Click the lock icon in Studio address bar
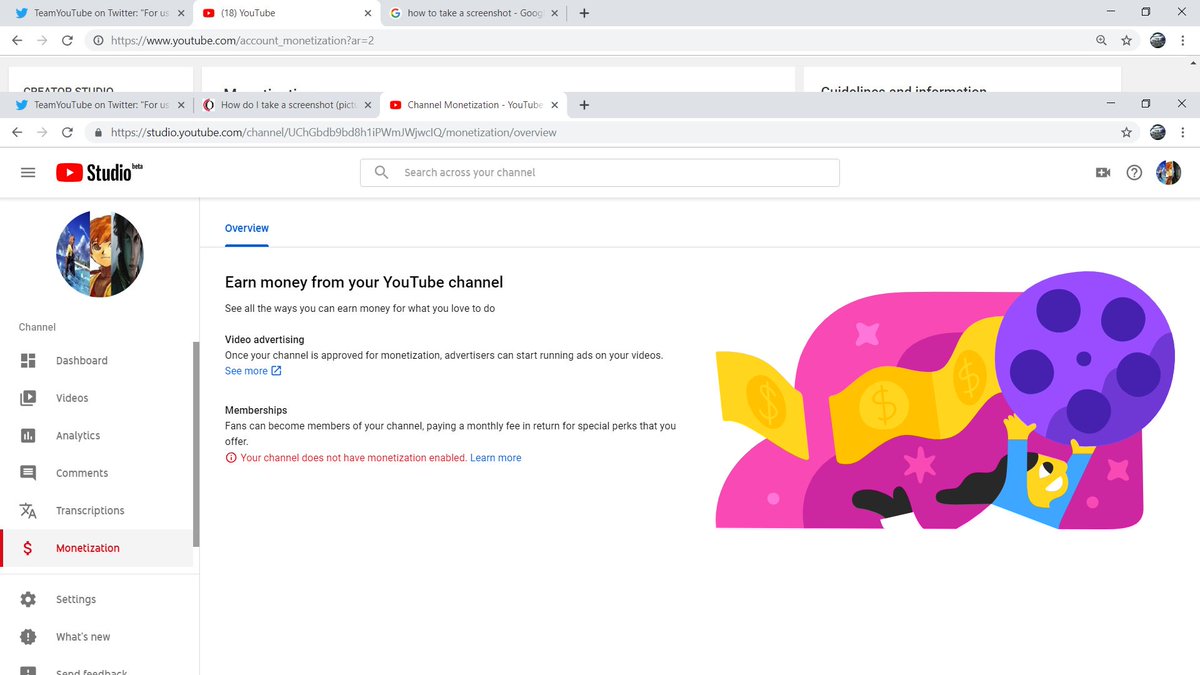This screenshot has width=1200, height=675. [x=98, y=132]
